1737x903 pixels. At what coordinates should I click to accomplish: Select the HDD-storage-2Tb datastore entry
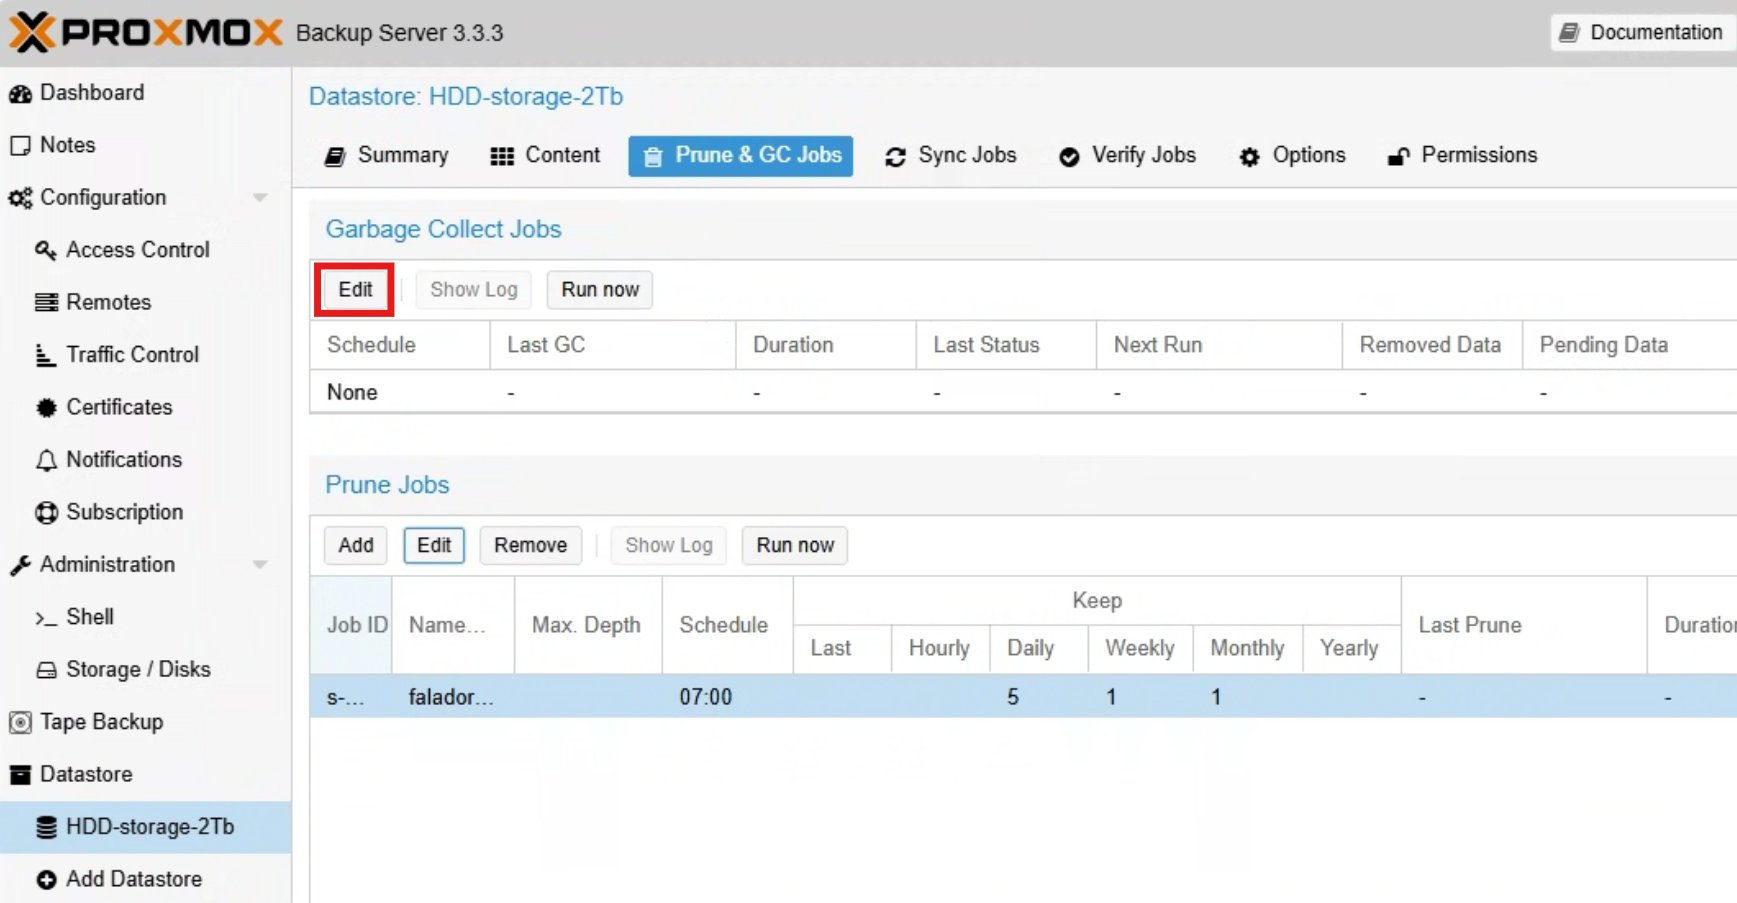[x=146, y=827]
